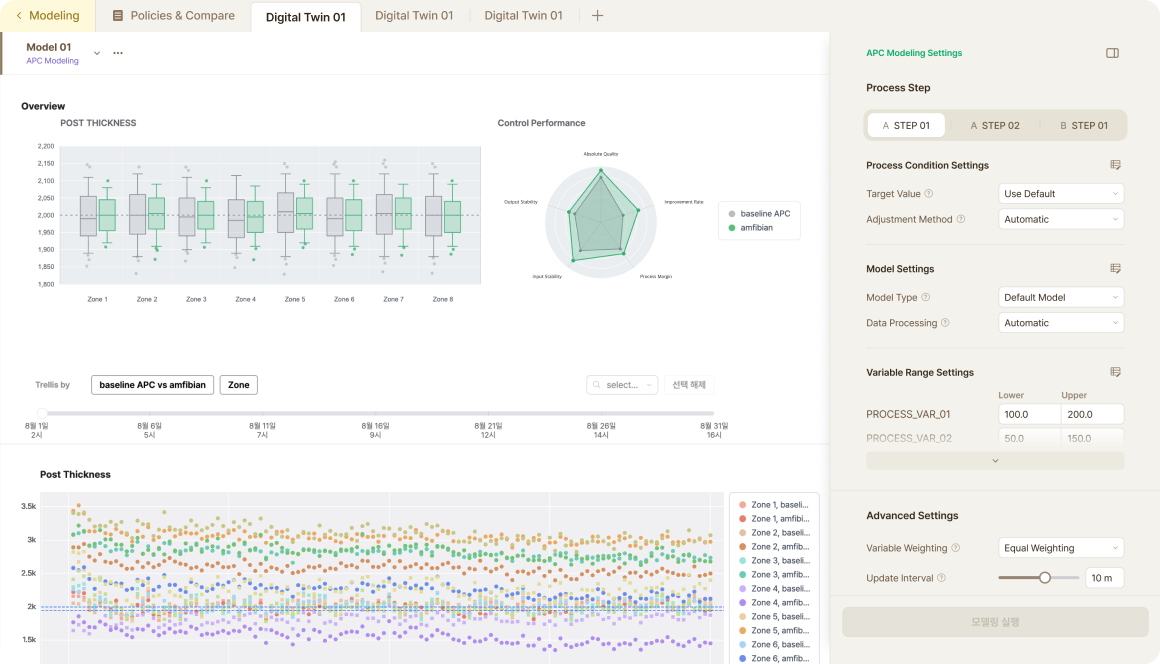Open Model 01 more options menu
Viewport: 1160px width, 664px height.
[x=118, y=53]
